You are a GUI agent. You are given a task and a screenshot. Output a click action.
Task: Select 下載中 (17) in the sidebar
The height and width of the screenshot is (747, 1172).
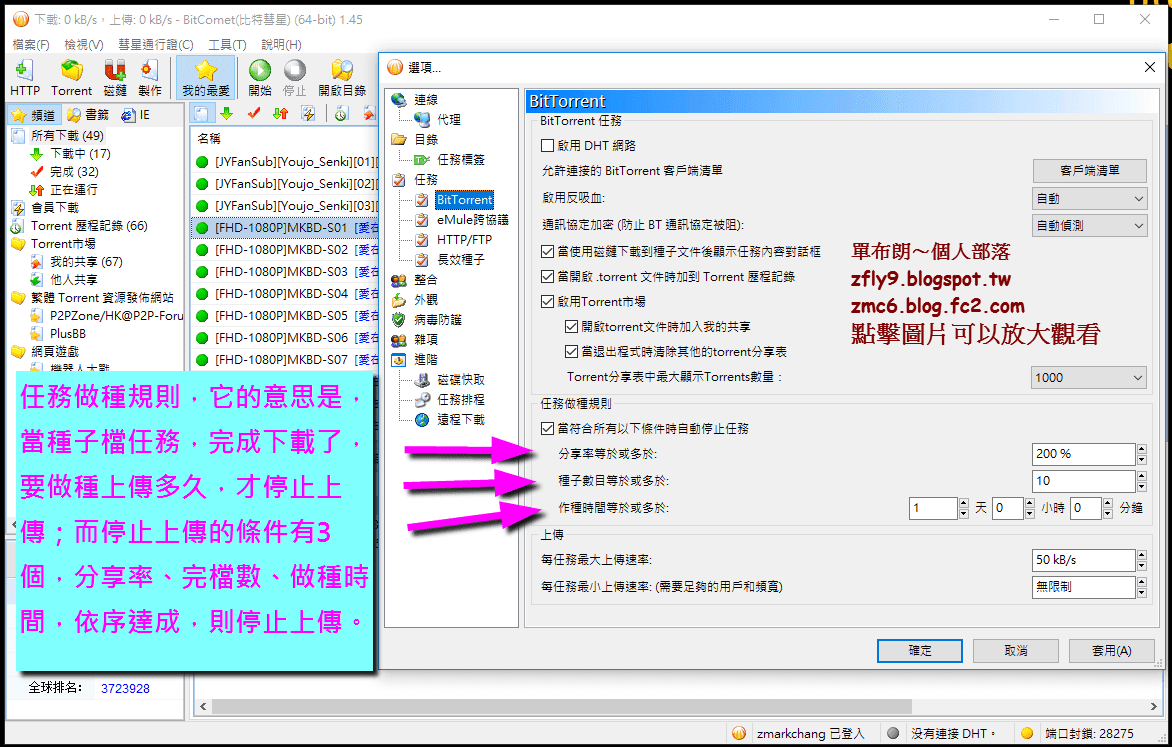coord(80,154)
